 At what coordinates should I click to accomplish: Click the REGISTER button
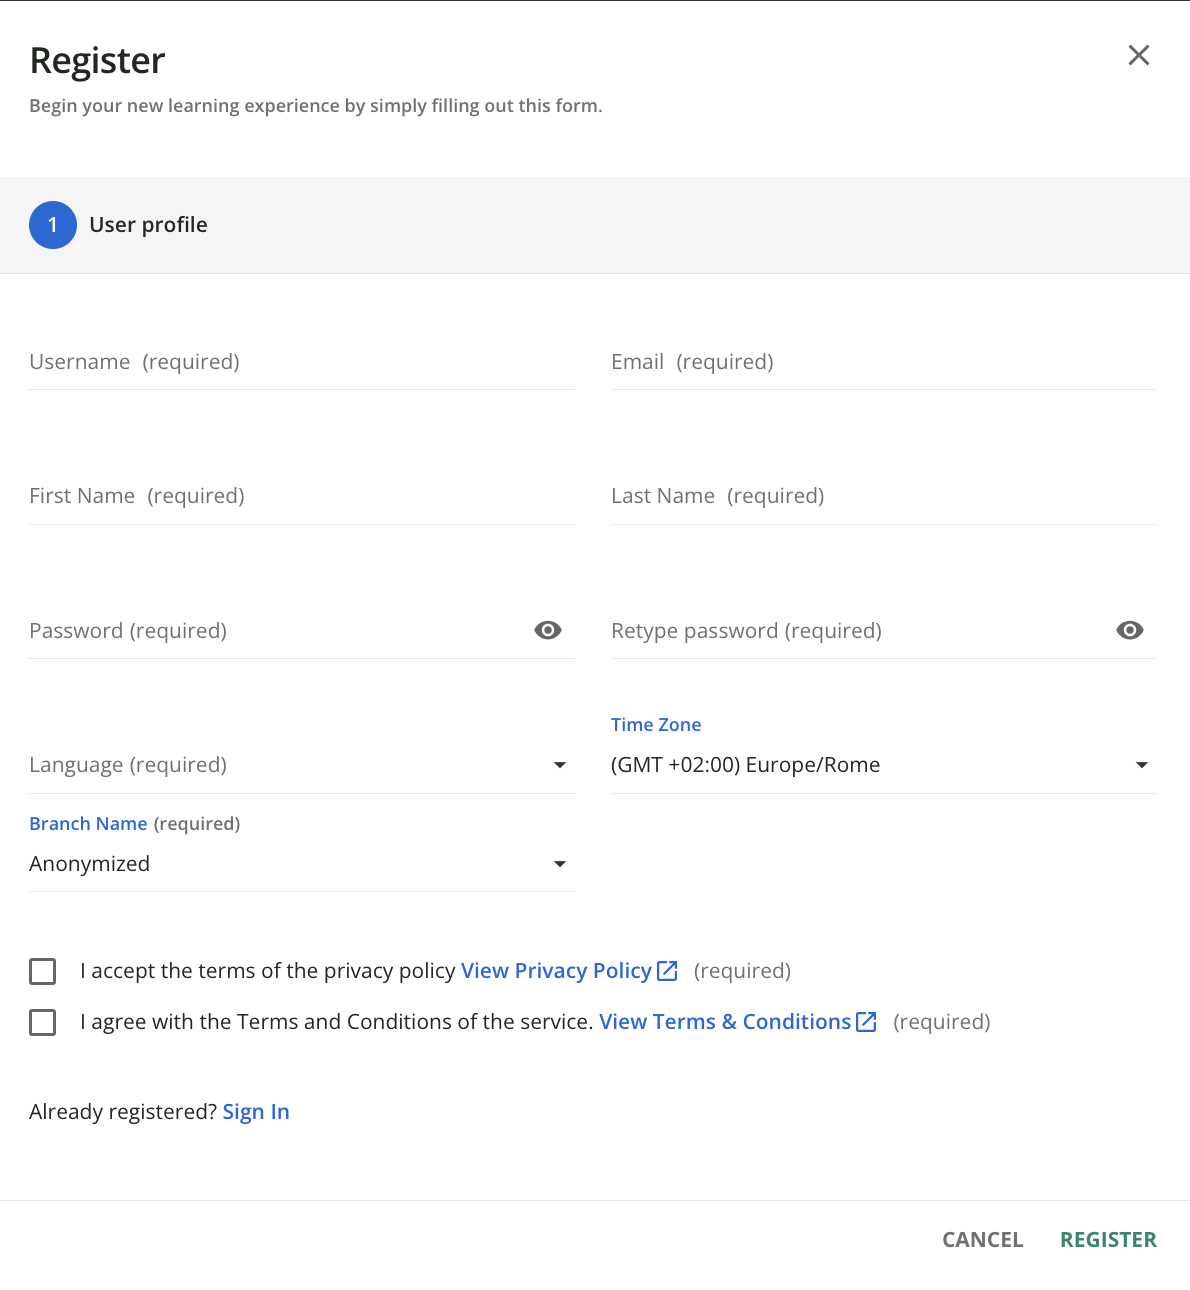1108,1239
